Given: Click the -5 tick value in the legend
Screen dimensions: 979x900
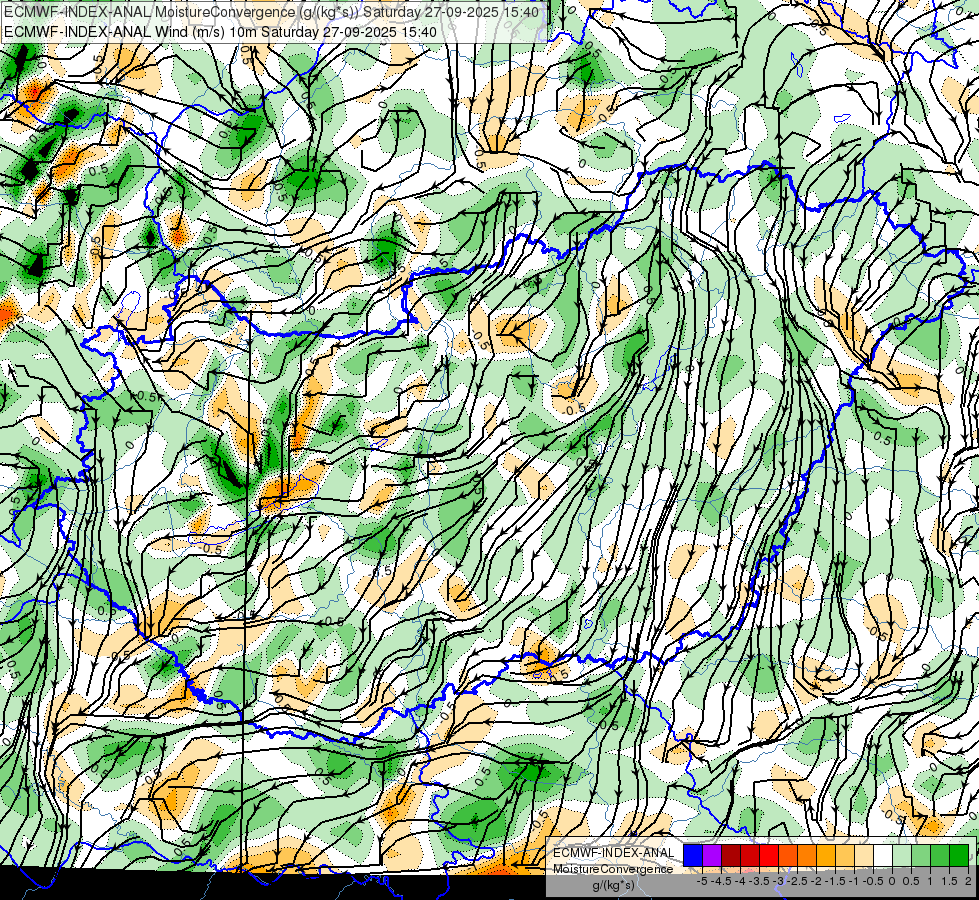Looking at the screenshot, I should pos(702,881).
